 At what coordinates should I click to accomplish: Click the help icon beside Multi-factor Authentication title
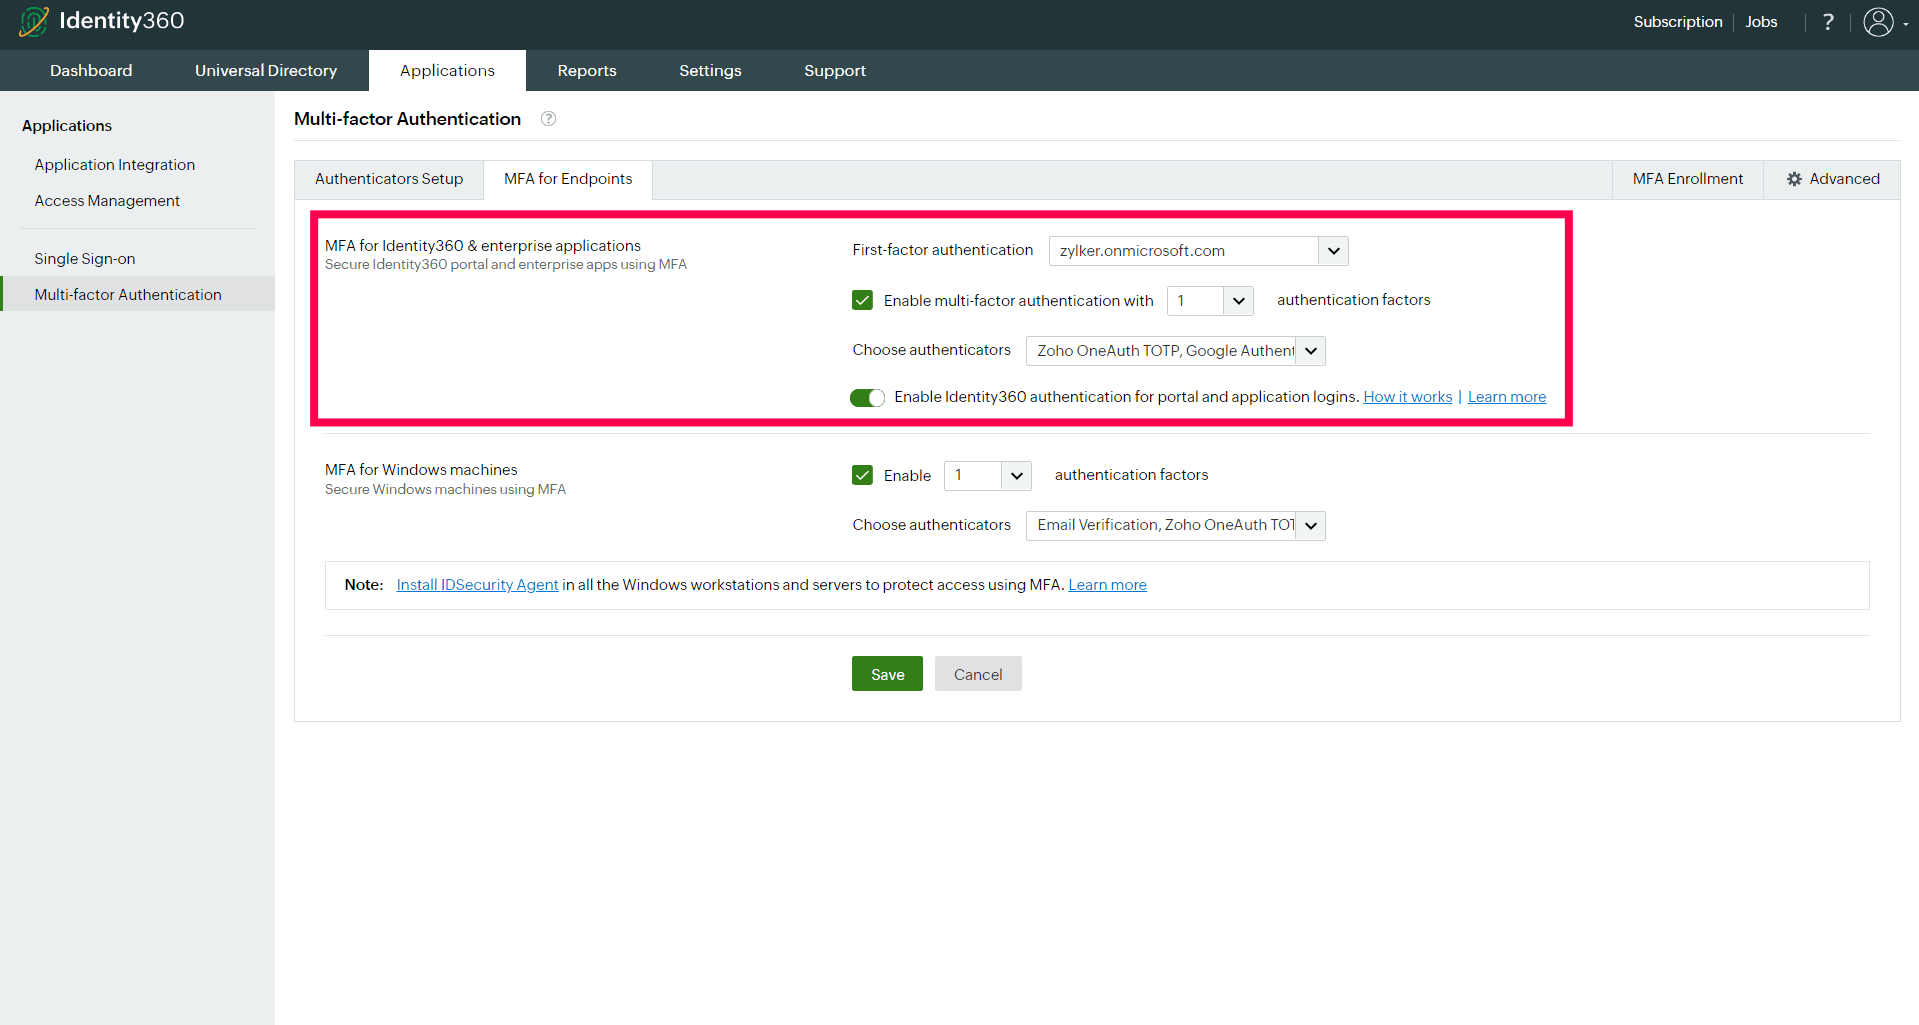(548, 119)
